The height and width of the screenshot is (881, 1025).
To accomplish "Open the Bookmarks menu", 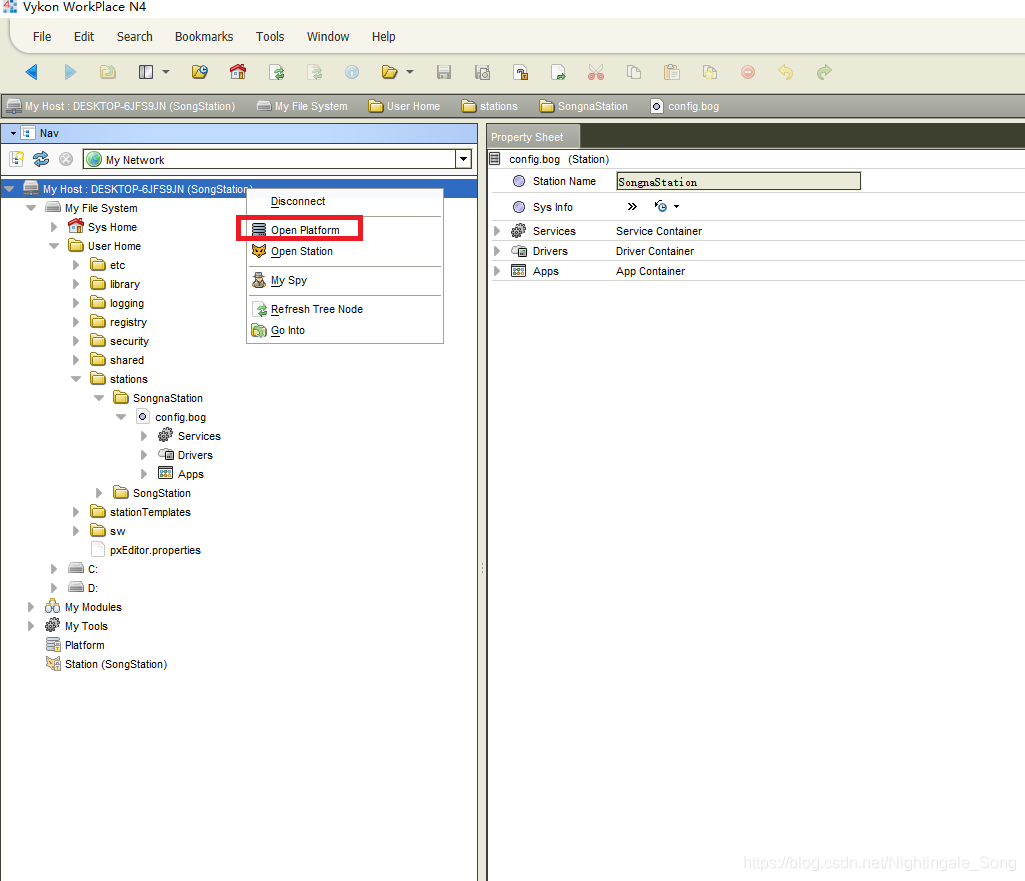I will (204, 37).
